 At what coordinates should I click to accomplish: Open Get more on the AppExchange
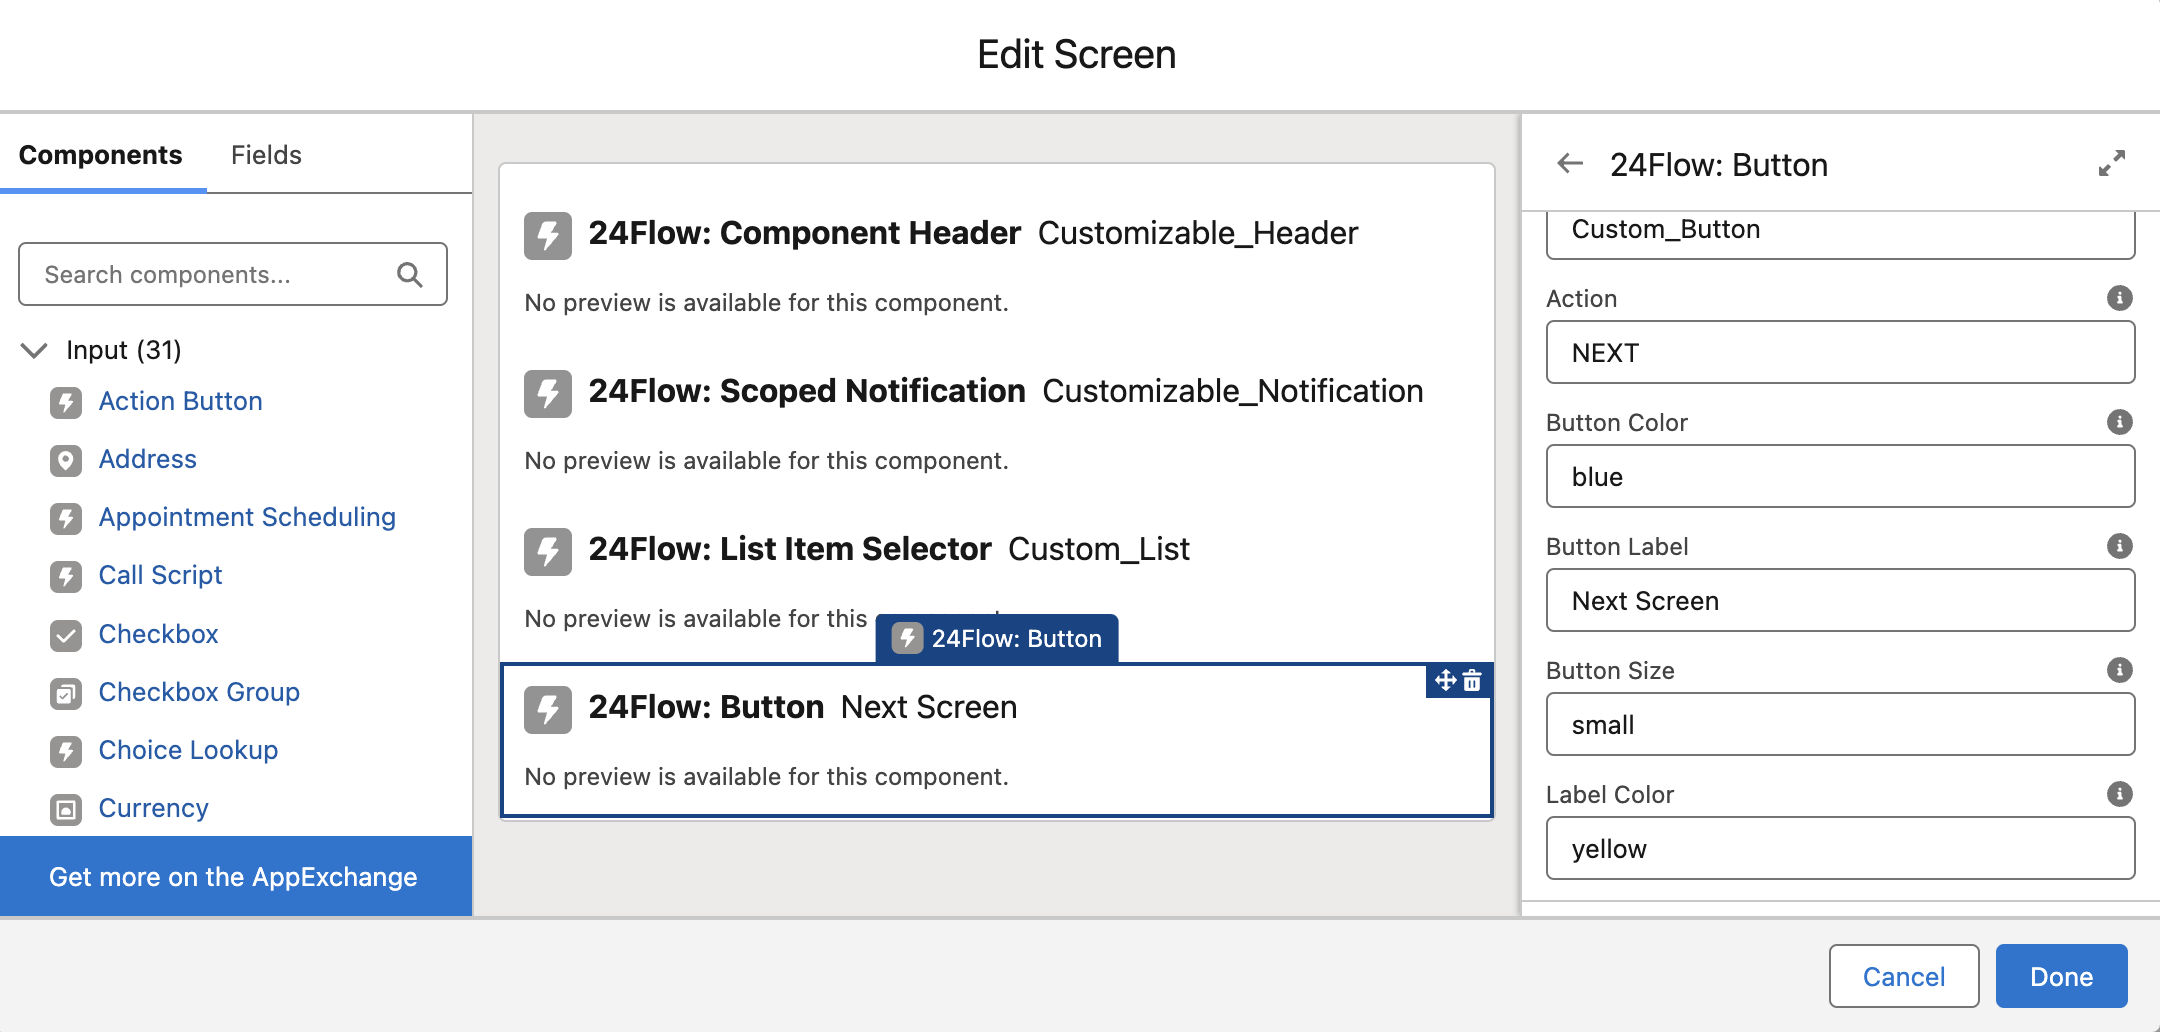coord(234,877)
